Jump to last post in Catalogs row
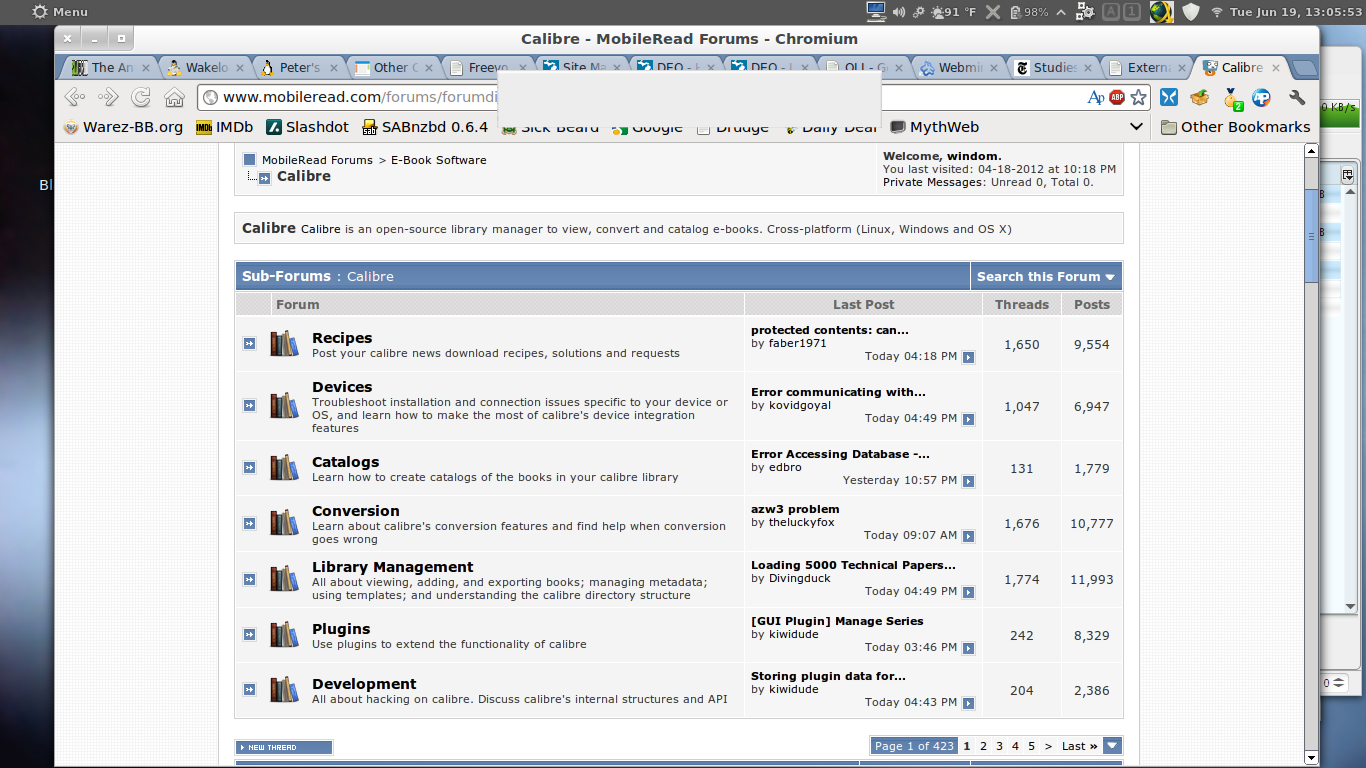This screenshot has height=768, width=1366. point(968,481)
